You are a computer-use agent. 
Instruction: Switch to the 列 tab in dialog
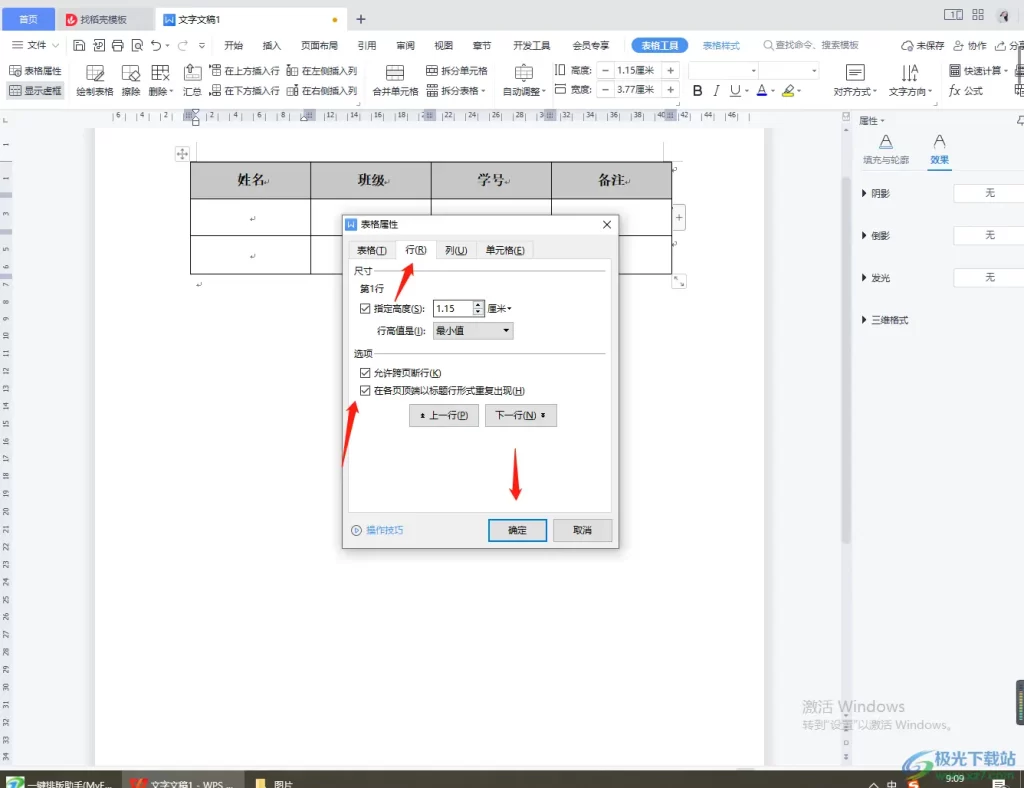pyautogui.click(x=456, y=250)
